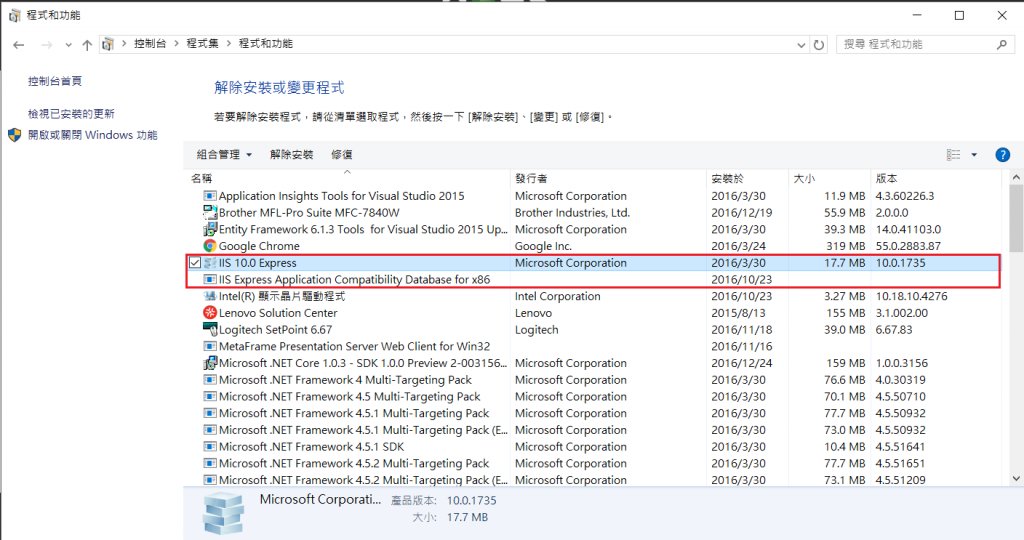Click the Microsoft .NET Core 1.0.3 SDK icon

210,363
